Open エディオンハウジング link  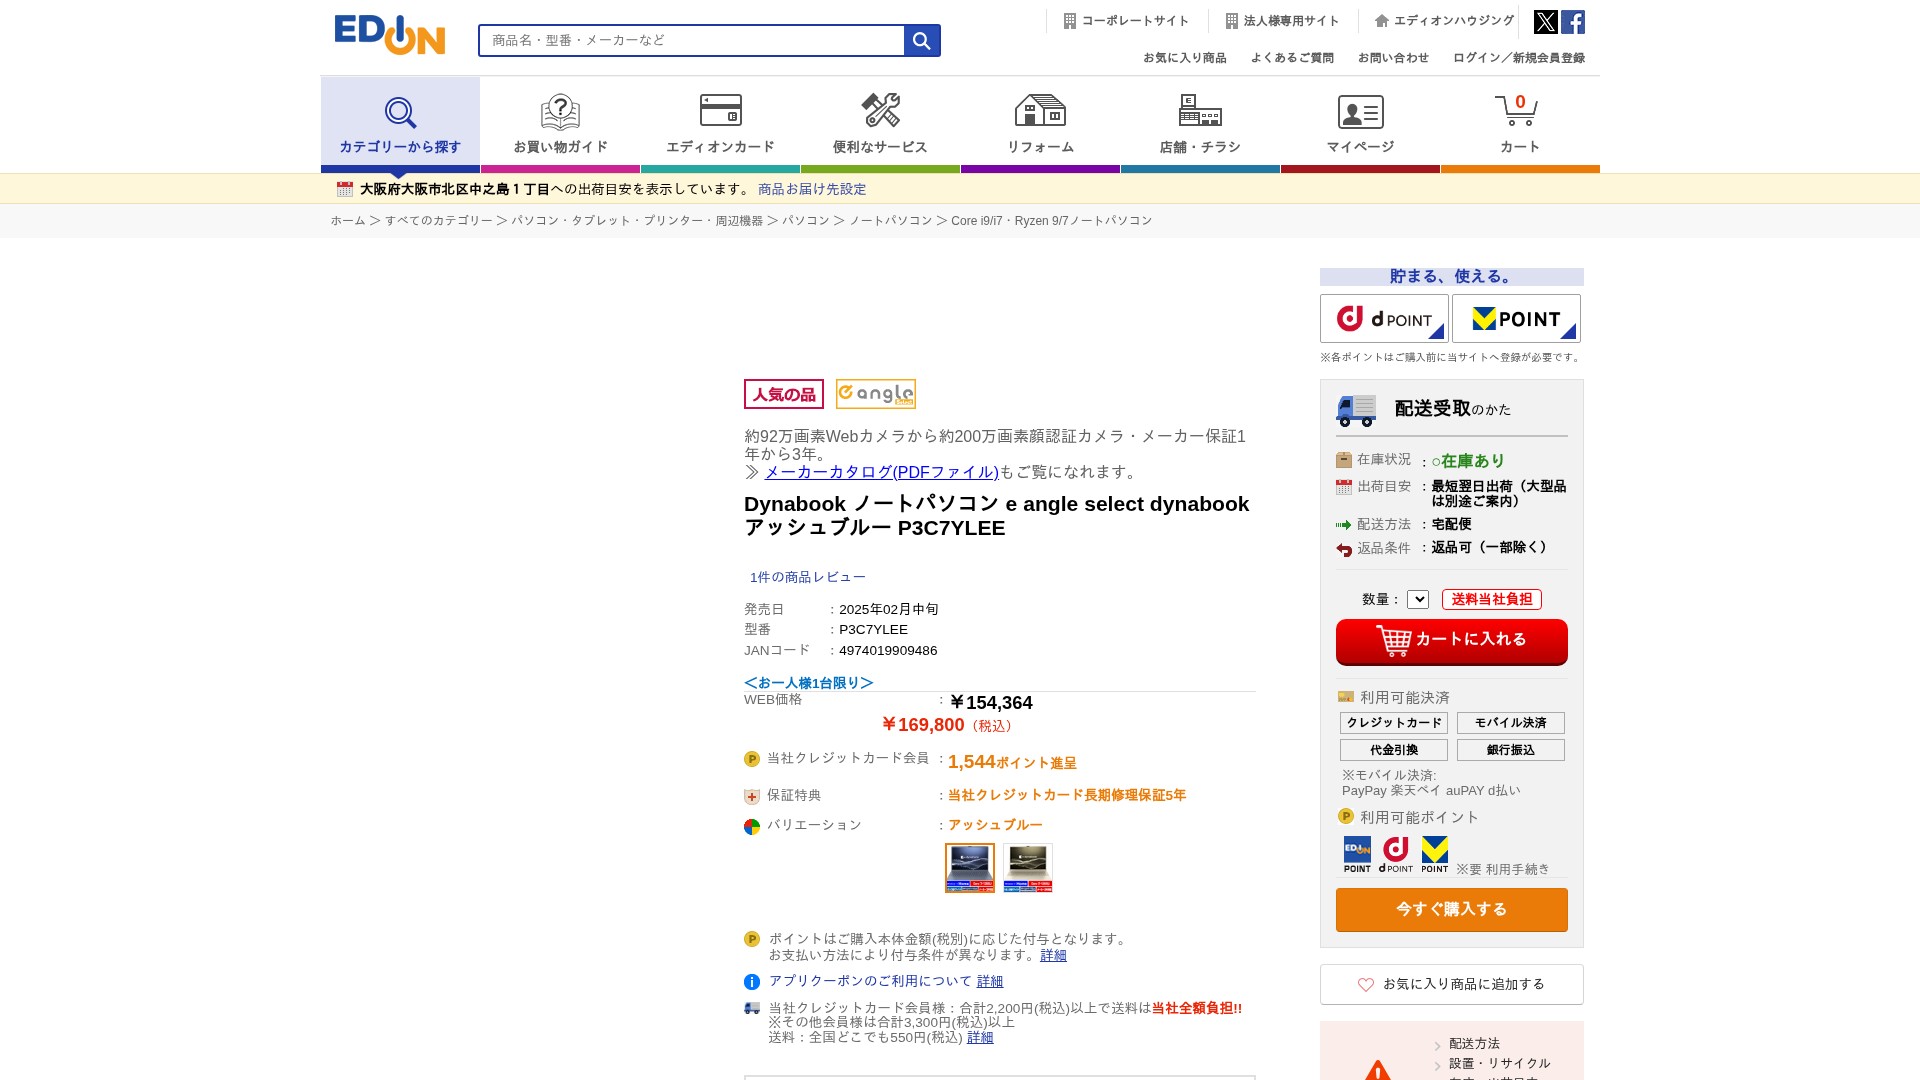click(1444, 21)
